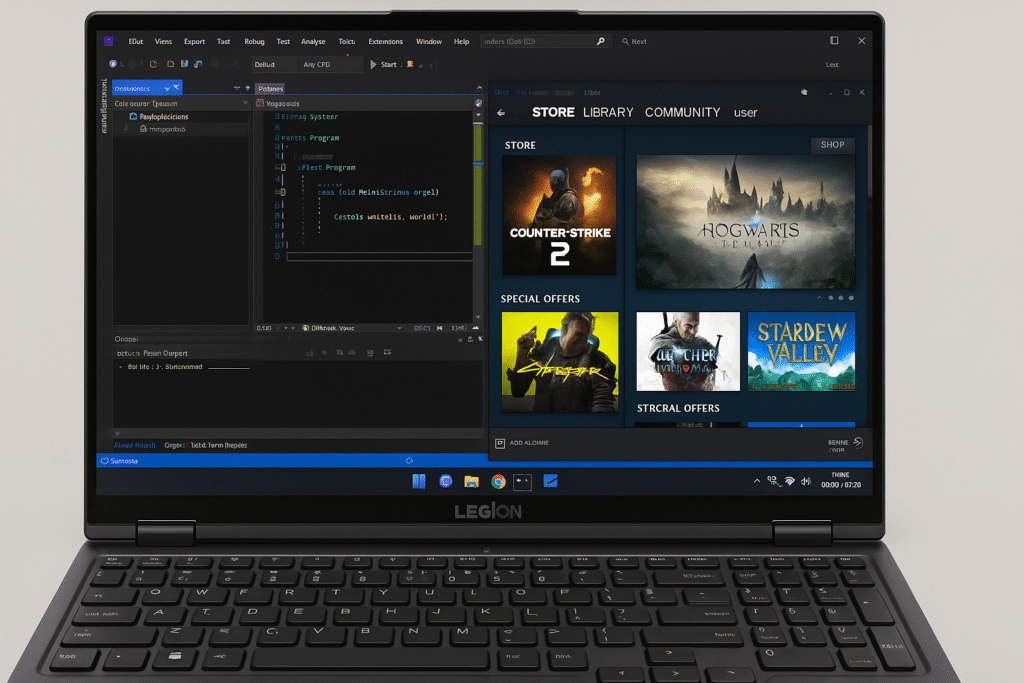Select the mmpontris tree item

(x=163, y=129)
